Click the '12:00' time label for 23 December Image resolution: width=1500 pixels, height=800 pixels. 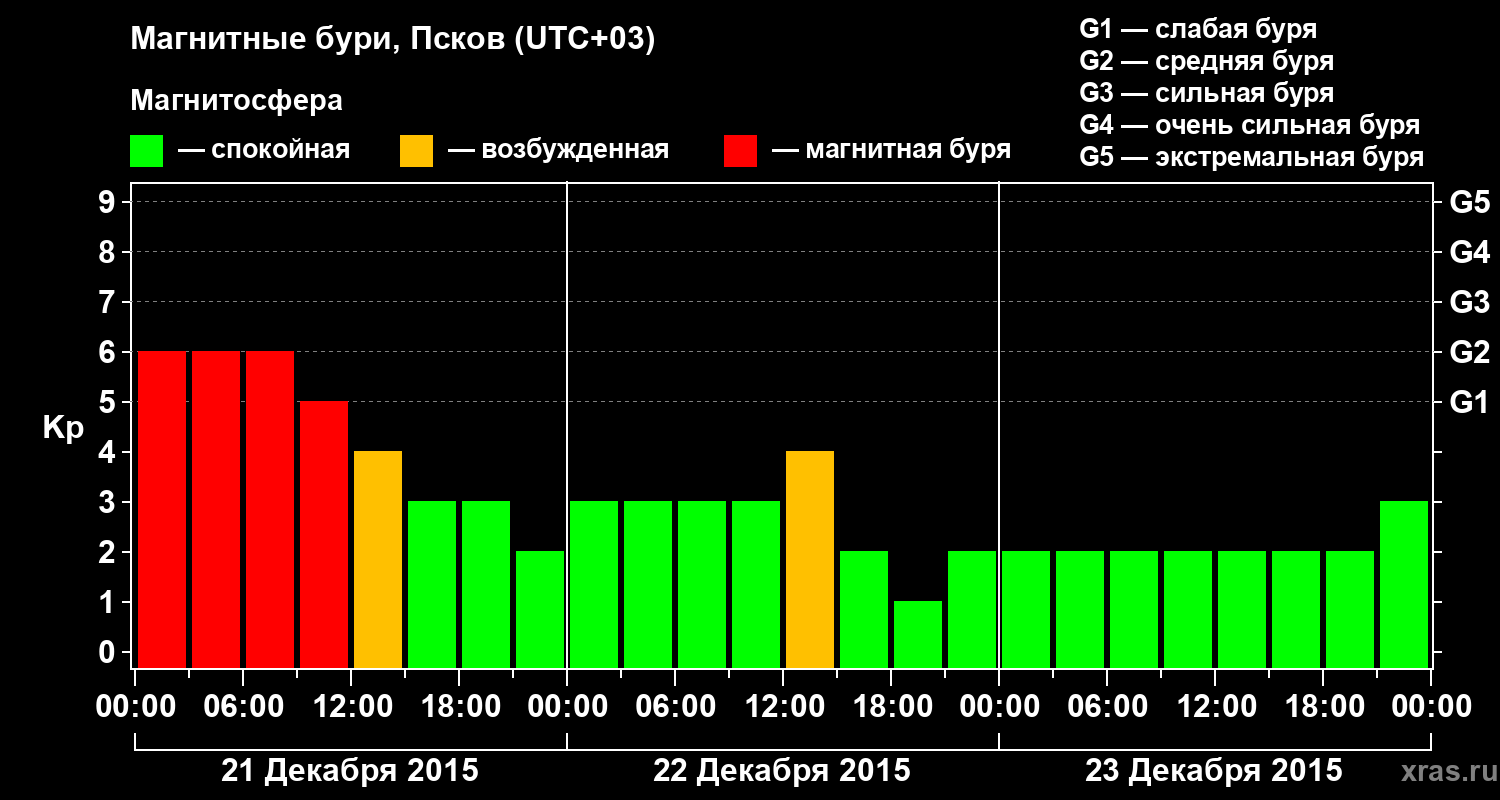pyautogui.click(x=1215, y=707)
